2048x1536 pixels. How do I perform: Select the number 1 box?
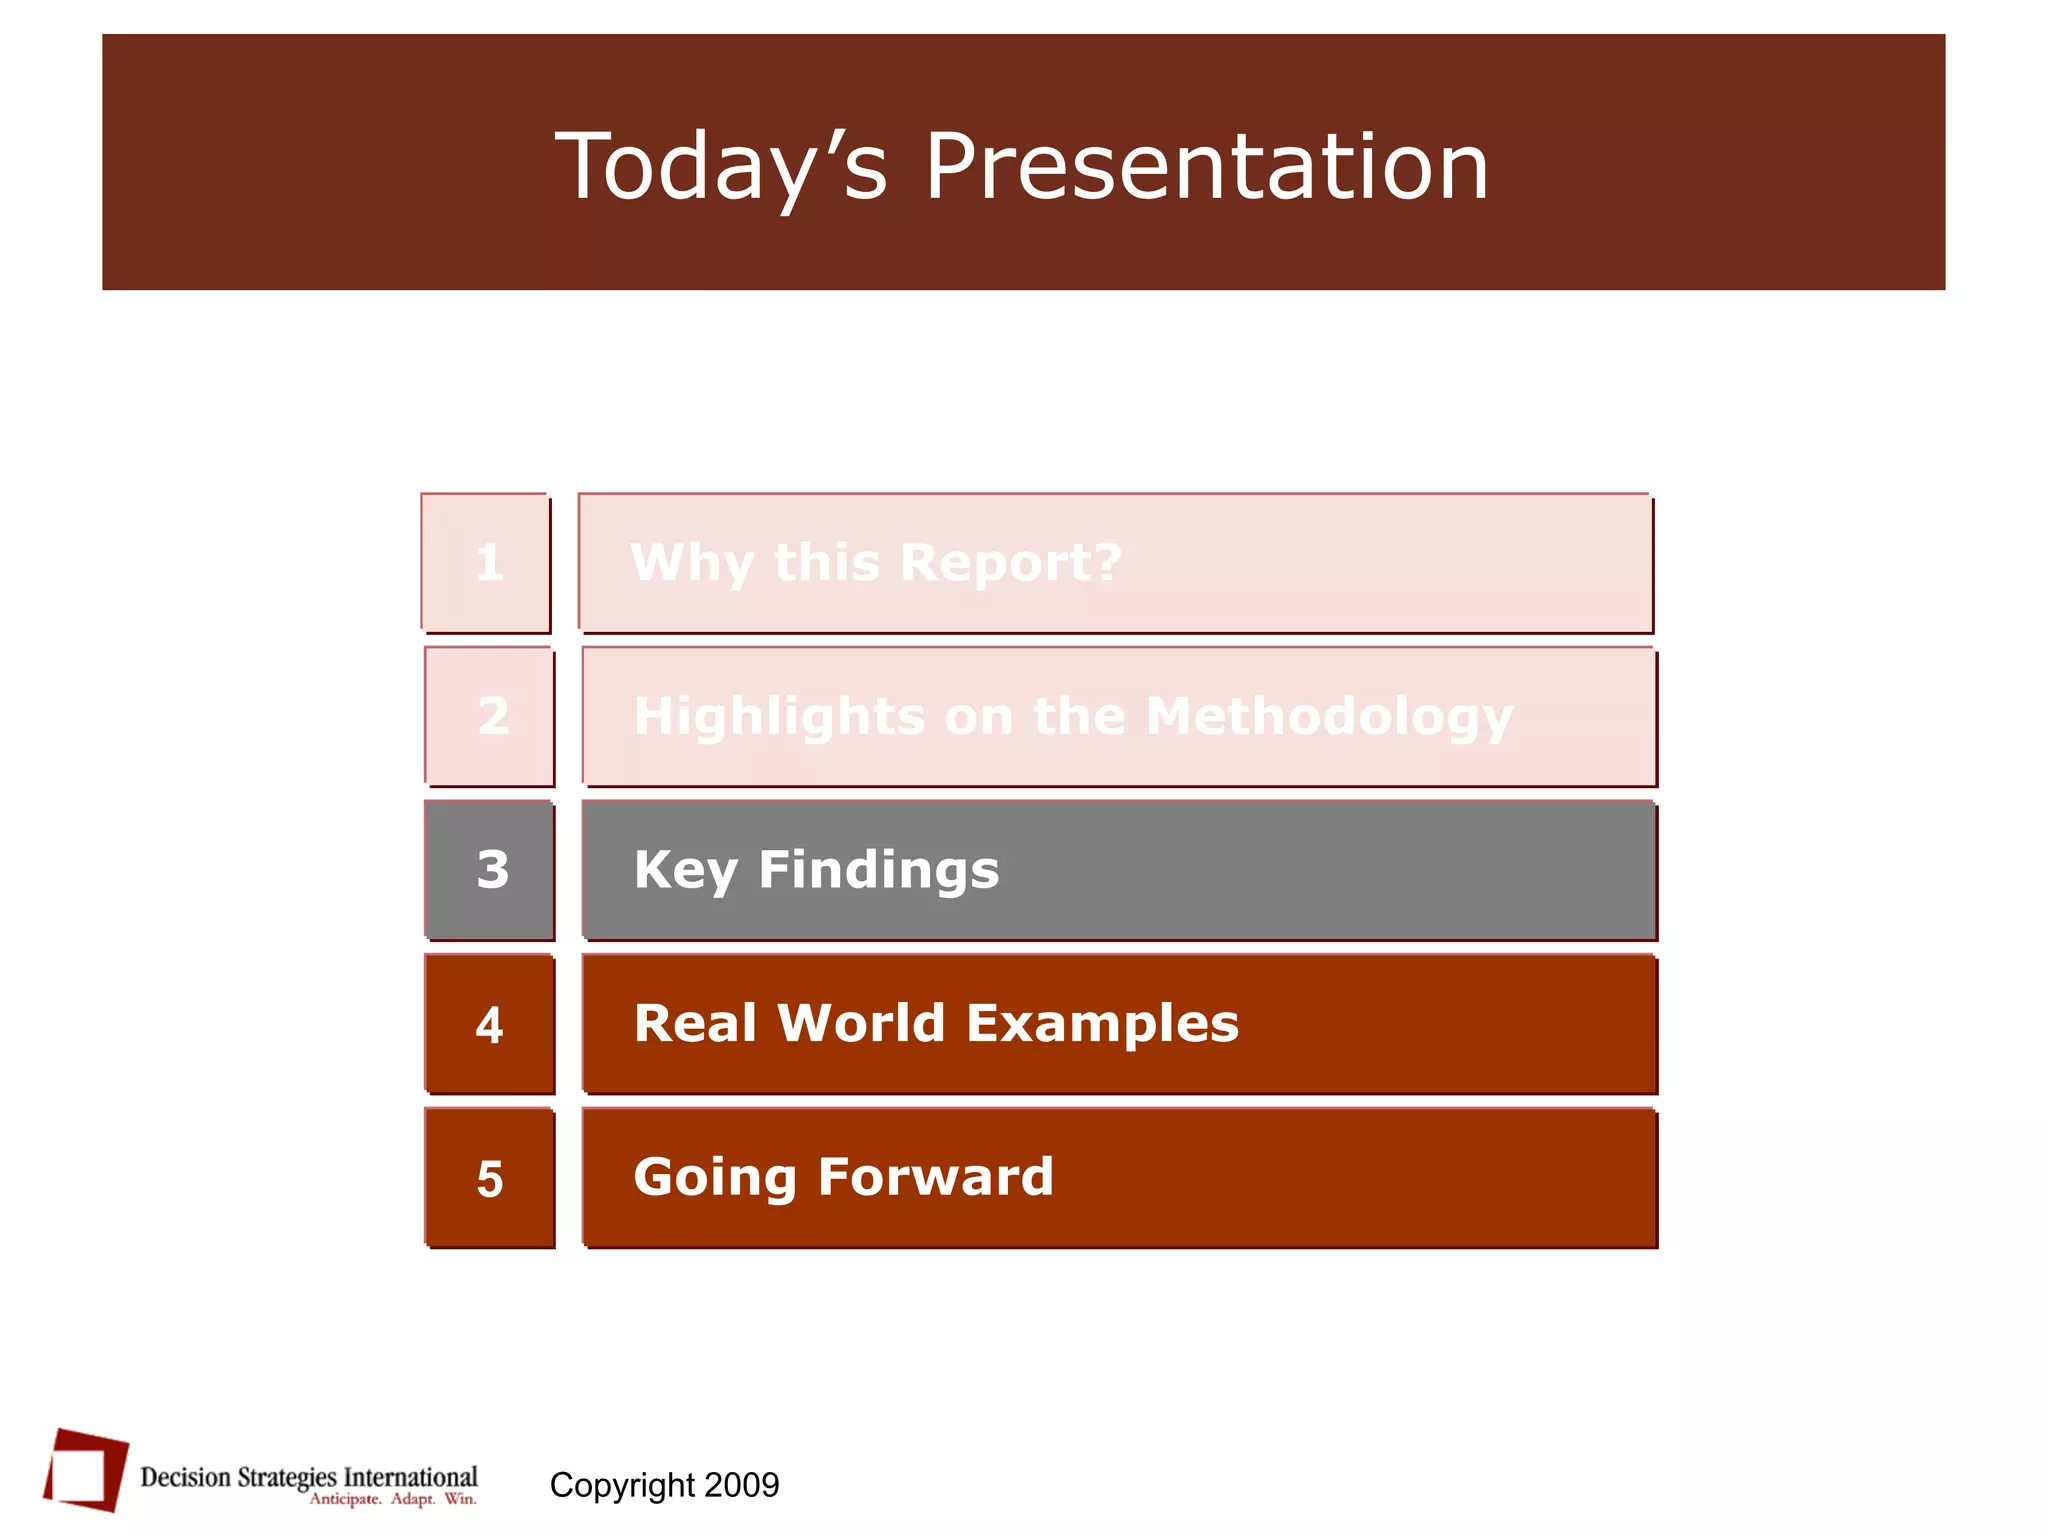tap(486, 563)
